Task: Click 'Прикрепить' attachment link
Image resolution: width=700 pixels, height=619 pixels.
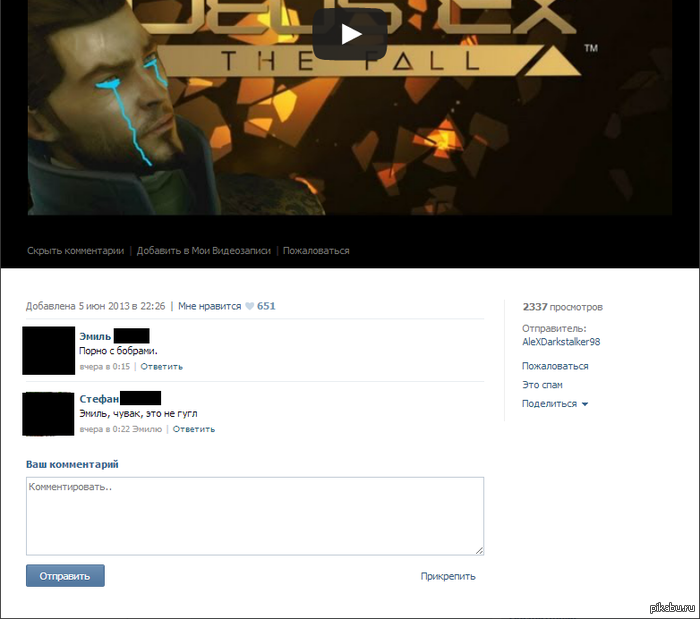Action: 448,576
